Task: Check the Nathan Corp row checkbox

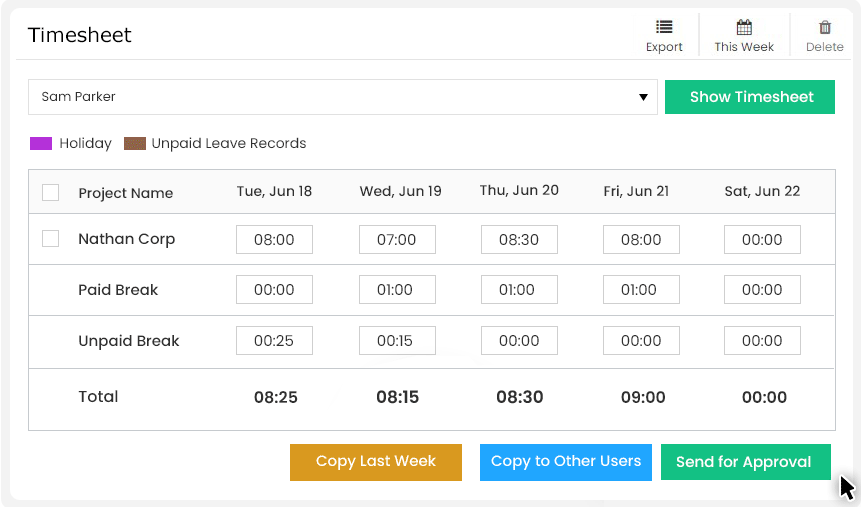Action: tap(51, 239)
